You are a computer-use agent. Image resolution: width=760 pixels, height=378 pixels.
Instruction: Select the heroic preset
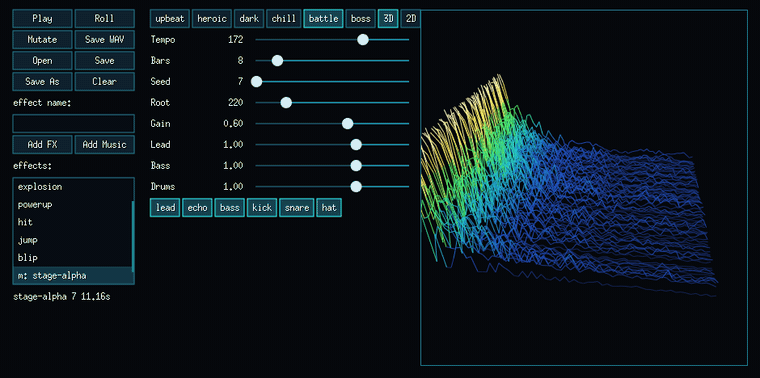tap(212, 19)
